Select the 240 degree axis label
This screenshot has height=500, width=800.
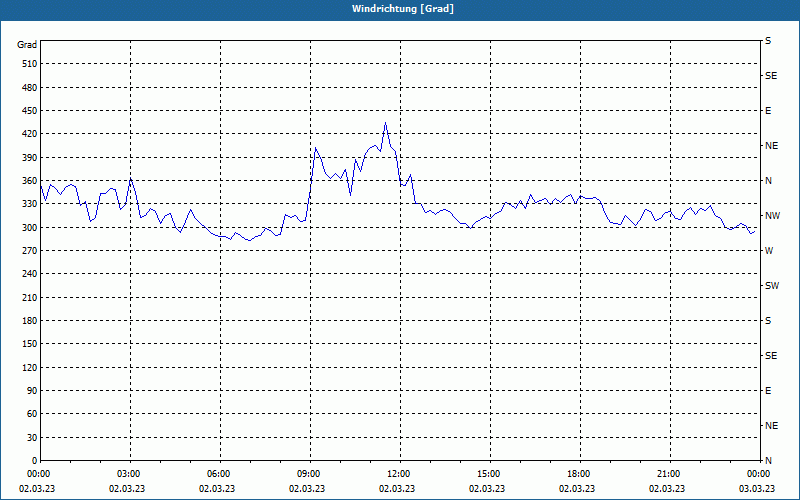[x=30, y=274]
